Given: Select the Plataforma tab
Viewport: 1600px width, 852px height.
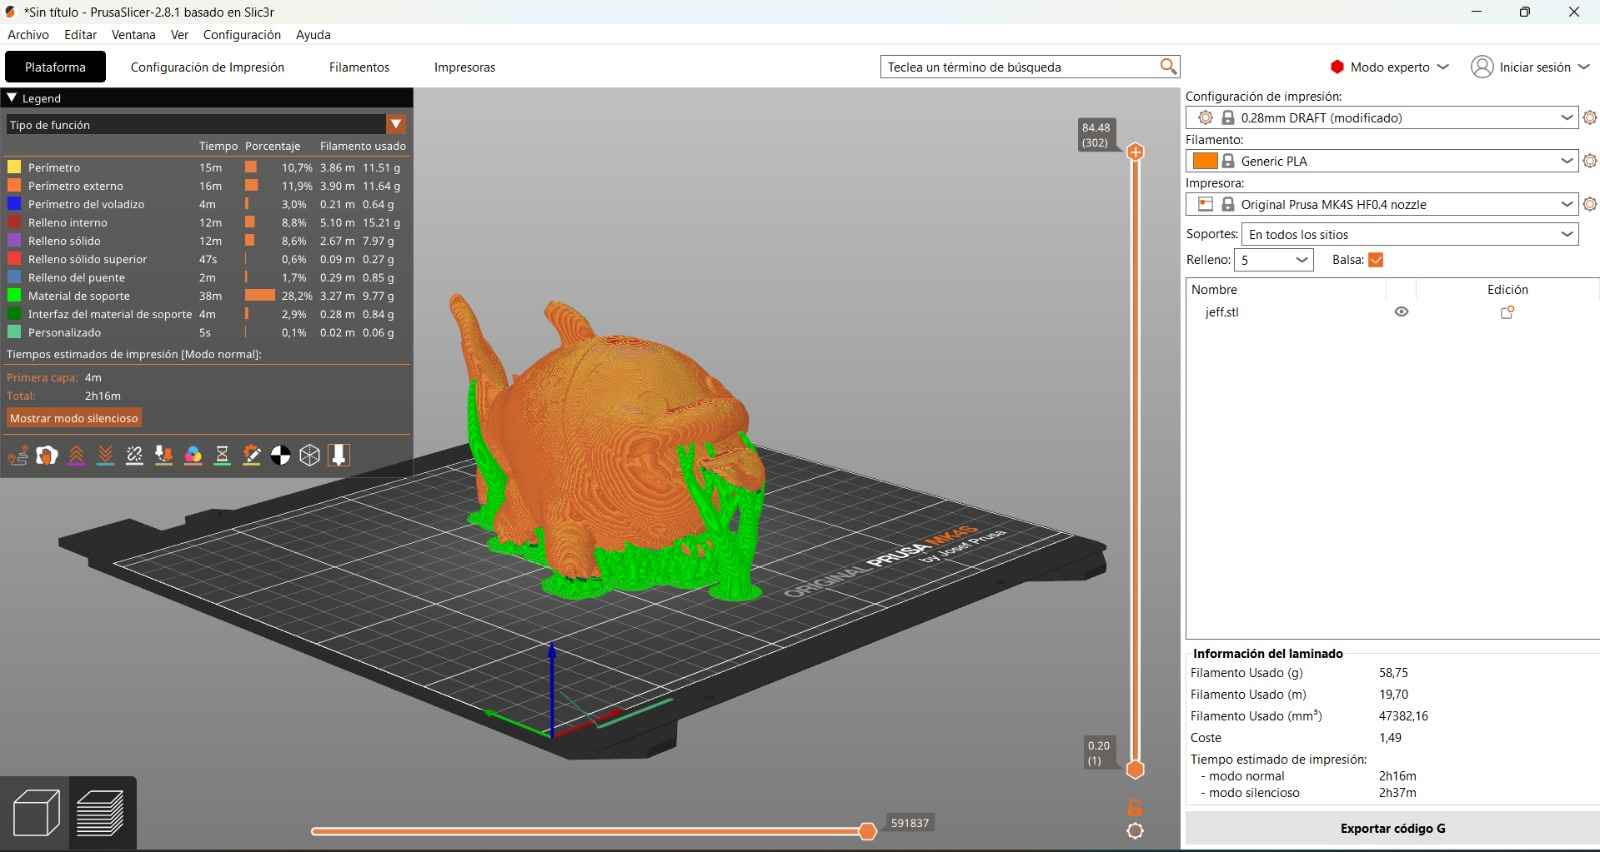Looking at the screenshot, I should tap(55, 67).
